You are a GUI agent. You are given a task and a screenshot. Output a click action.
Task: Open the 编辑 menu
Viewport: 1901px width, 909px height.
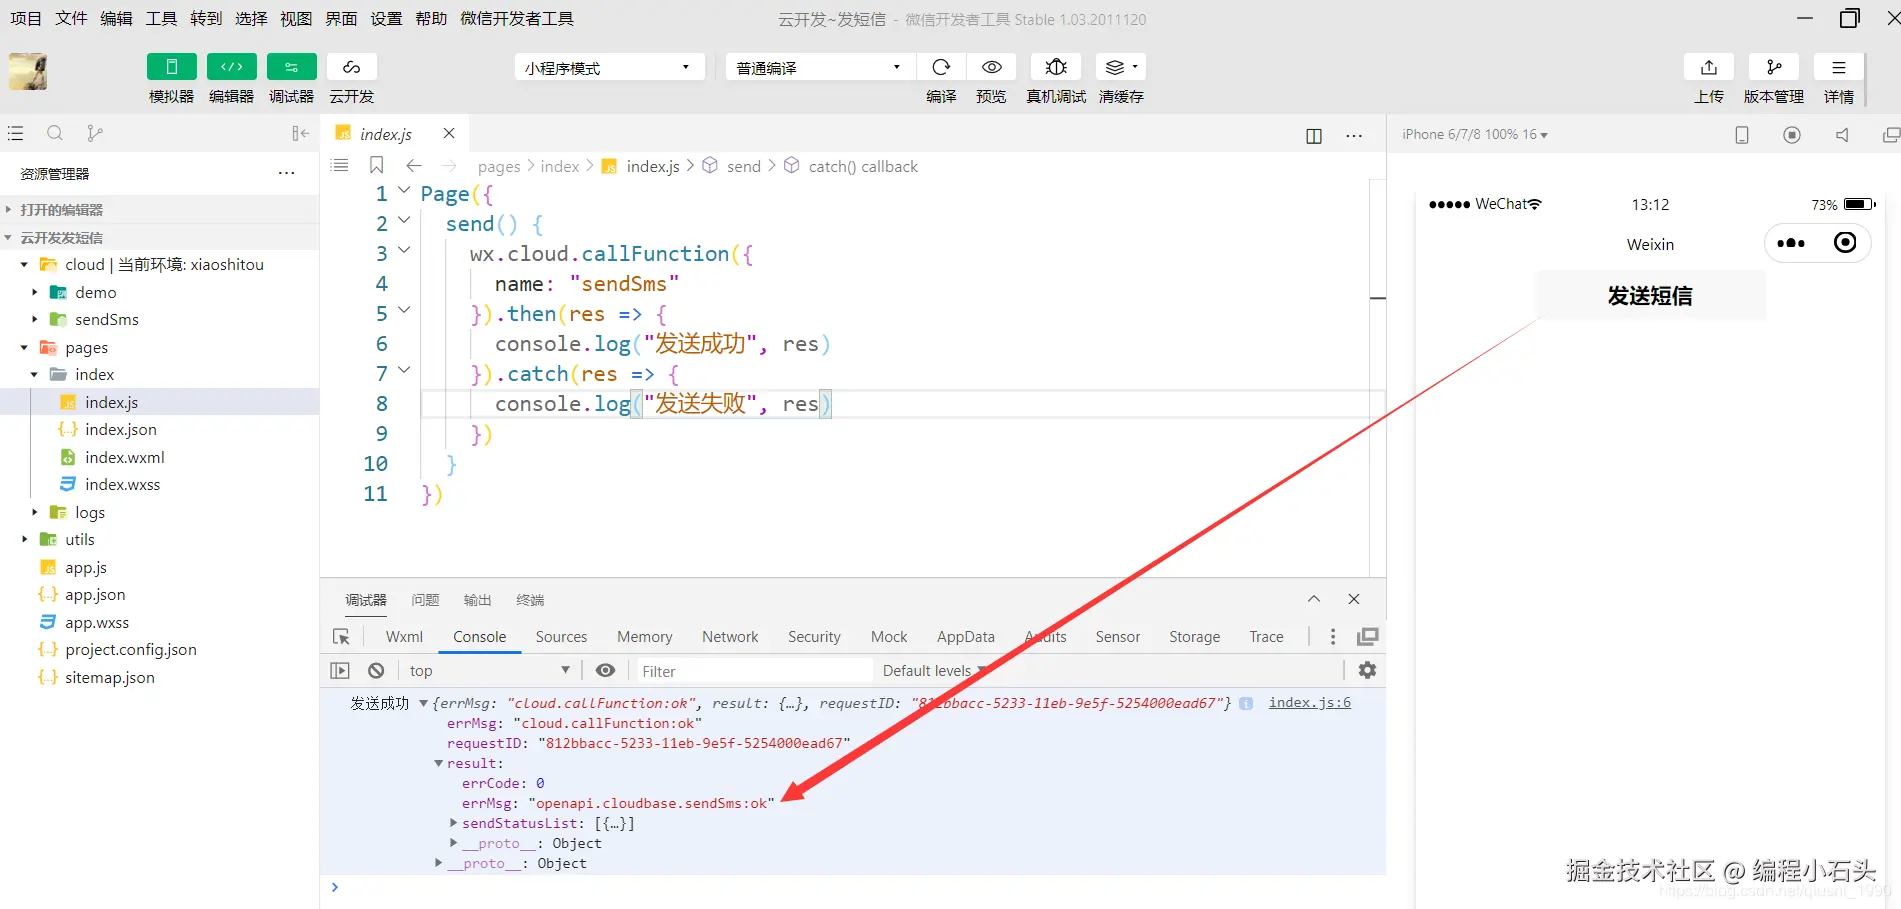(x=116, y=18)
